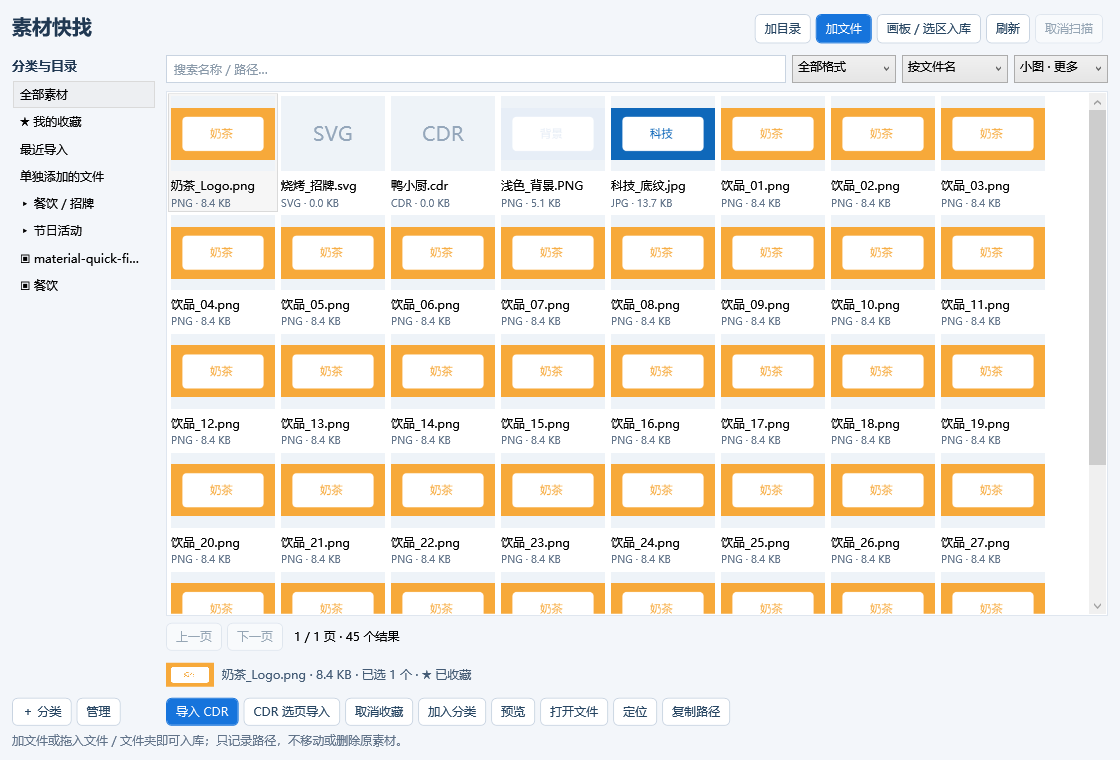Select 全部素材 in the sidebar
1120x760 pixels.
click(84, 94)
